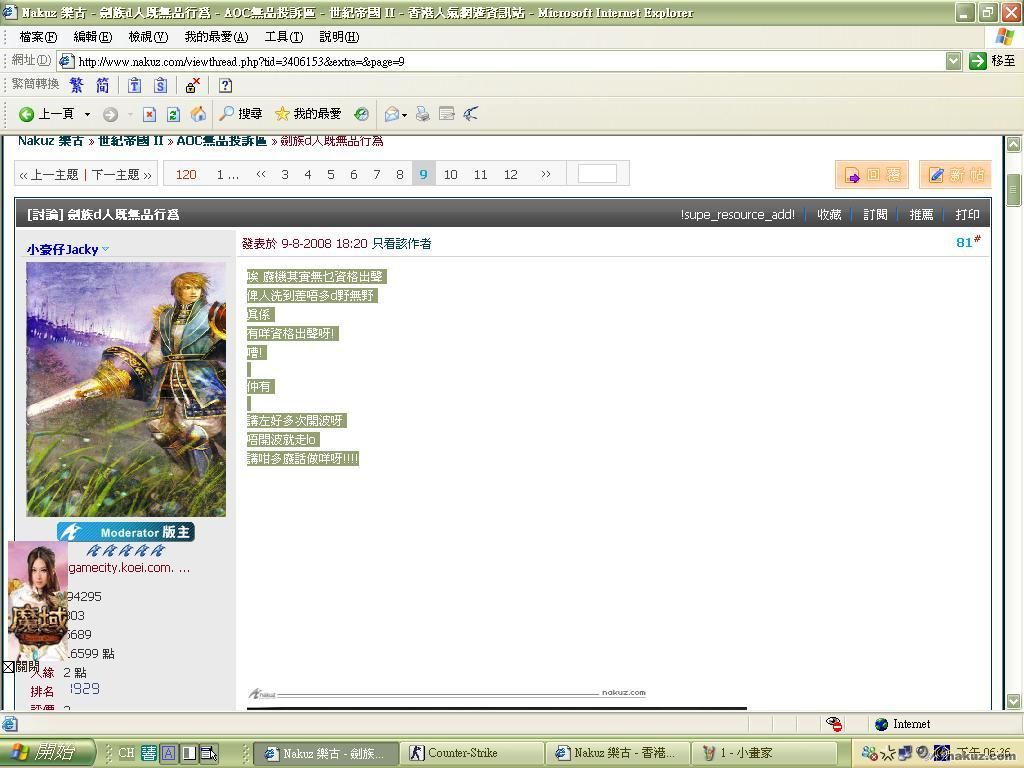This screenshot has width=1024, height=768.
Task: Click the address bar URL field
Action: (x=502, y=61)
